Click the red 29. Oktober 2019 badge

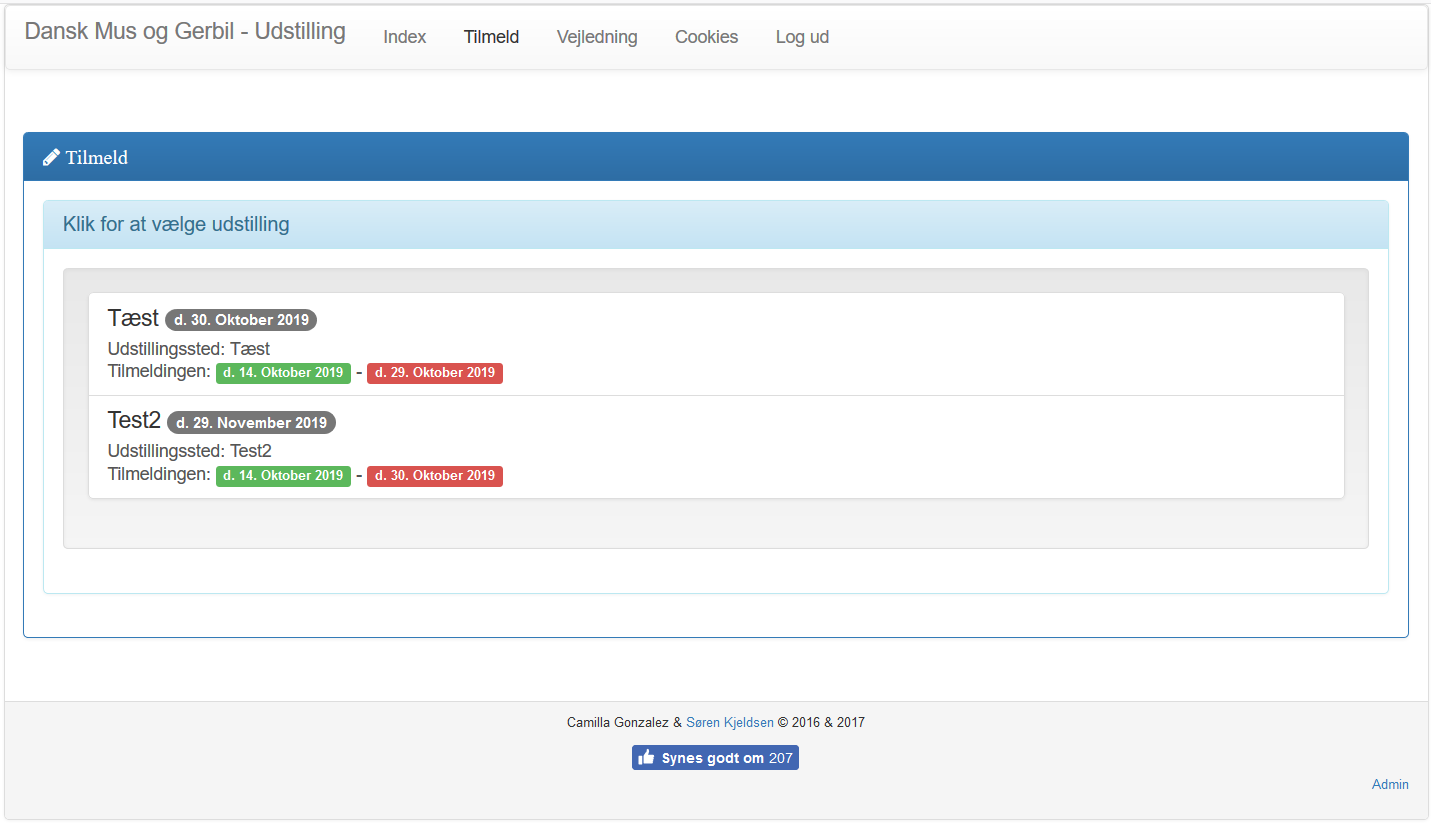coord(434,373)
